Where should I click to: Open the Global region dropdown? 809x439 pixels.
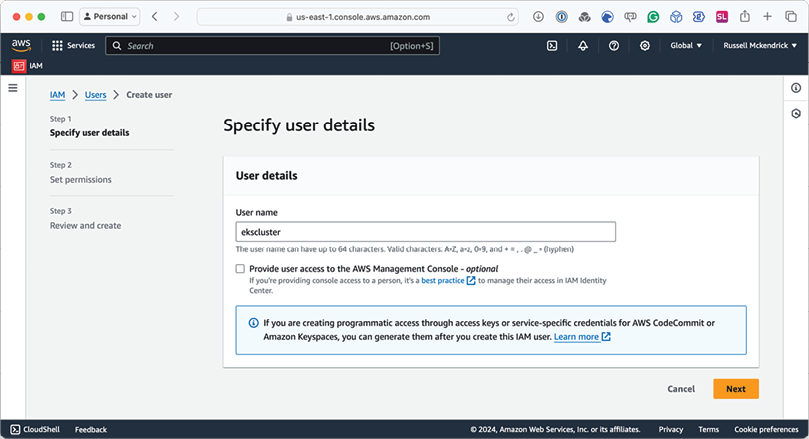coord(686,45)
